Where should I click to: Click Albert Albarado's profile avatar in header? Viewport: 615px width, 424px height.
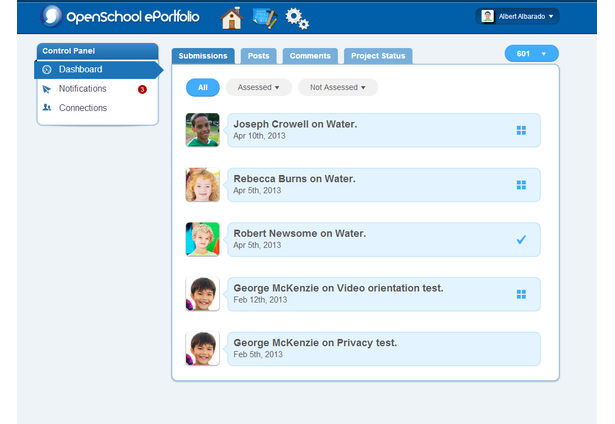(x=487, y=16)
